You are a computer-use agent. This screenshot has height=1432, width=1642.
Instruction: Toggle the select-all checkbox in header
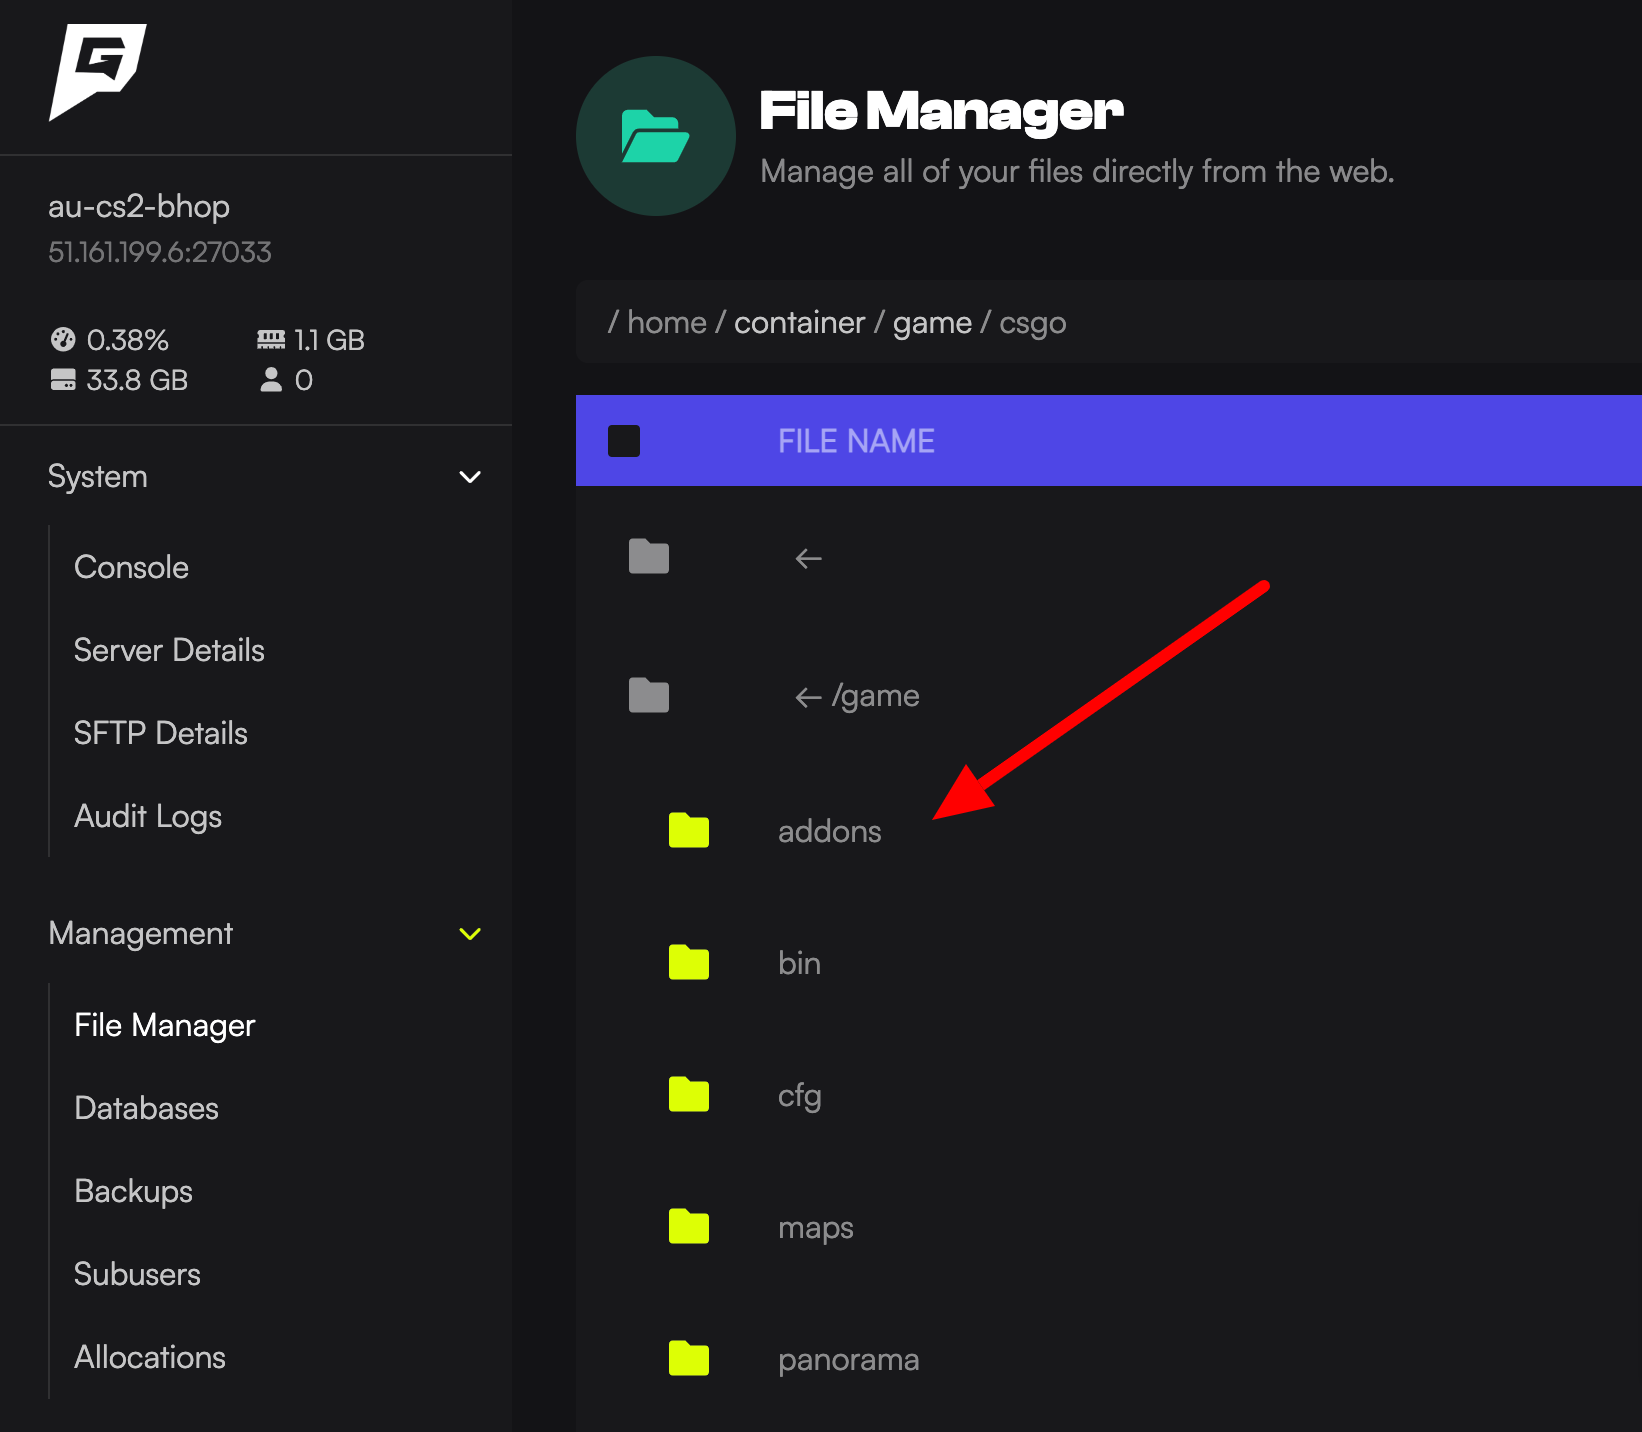pos(624,441)
